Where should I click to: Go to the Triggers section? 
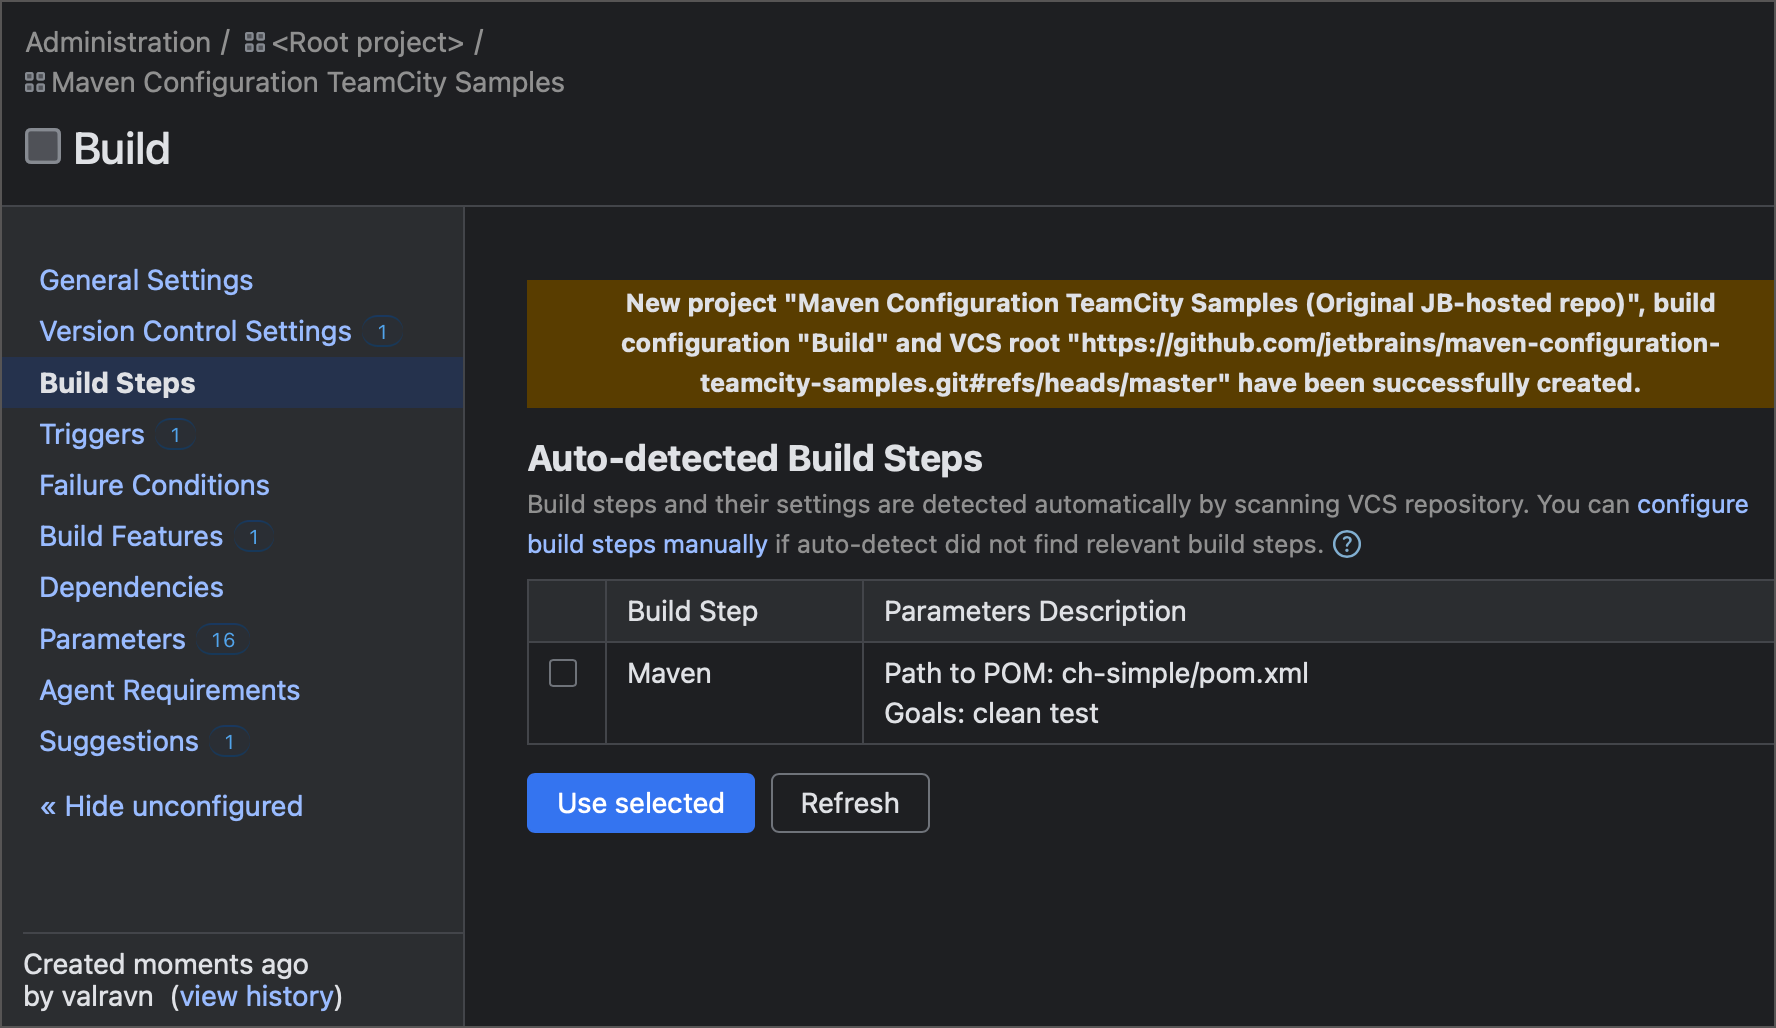click(92, 434)
